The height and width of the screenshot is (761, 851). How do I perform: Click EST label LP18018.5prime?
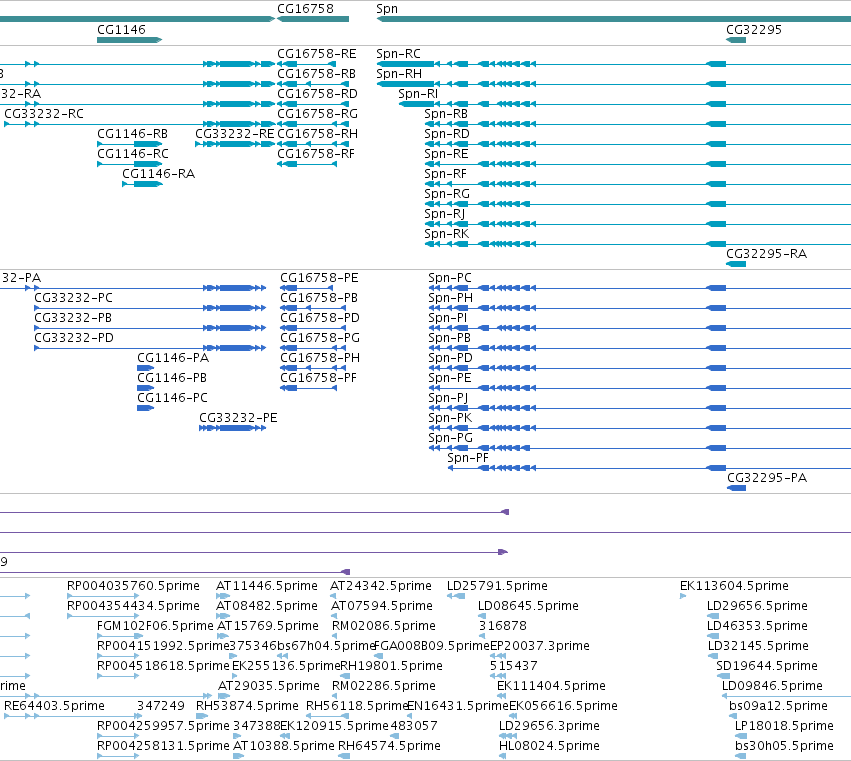click(x=784, y=726)
